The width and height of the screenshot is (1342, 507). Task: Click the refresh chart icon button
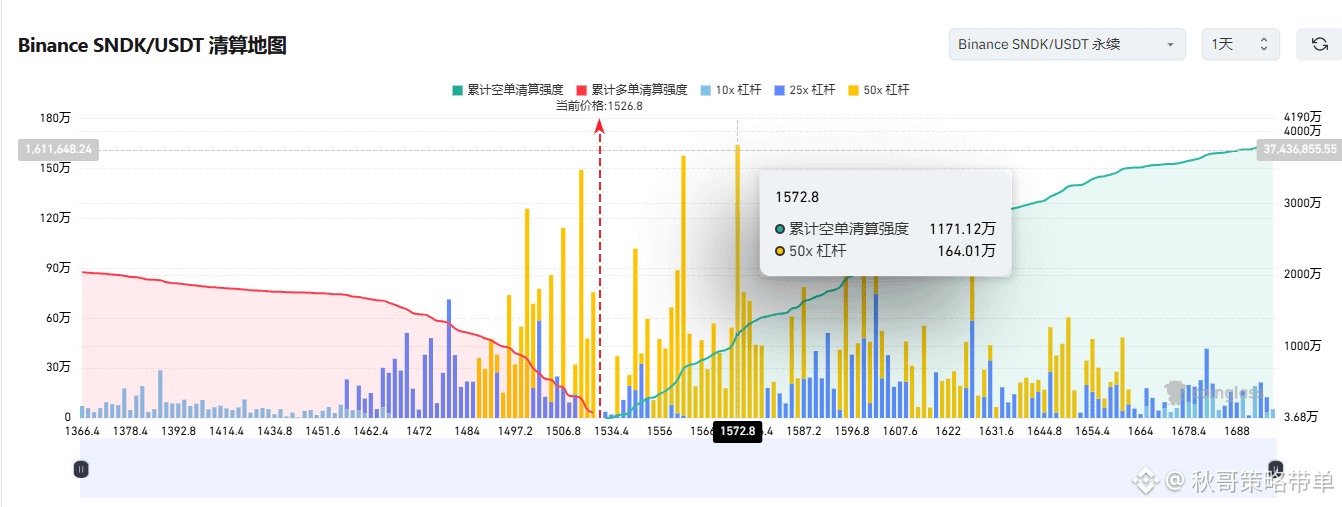pos(1319,44)
